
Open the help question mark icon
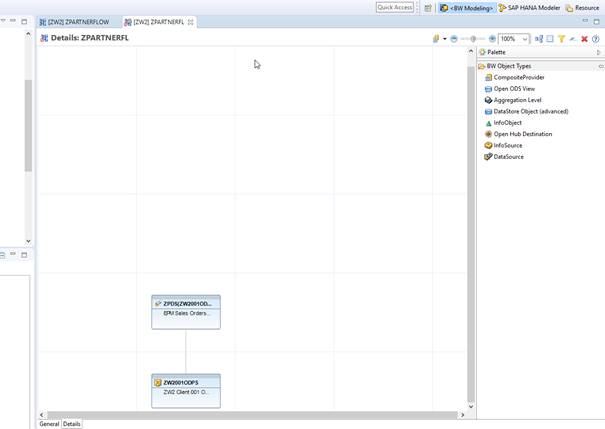pos(595,39)
